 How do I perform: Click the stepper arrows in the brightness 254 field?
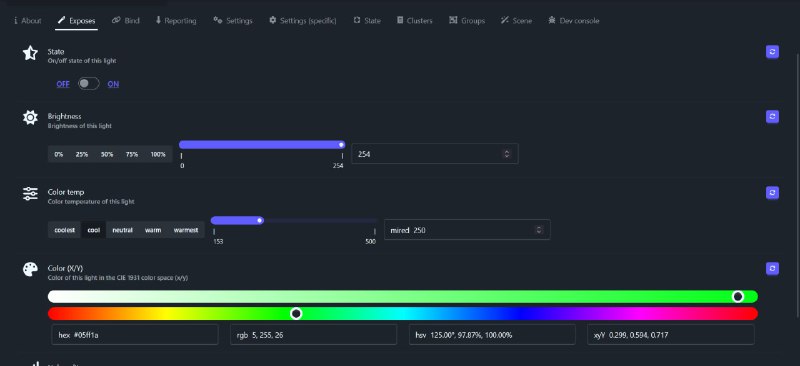pos(507,154)
